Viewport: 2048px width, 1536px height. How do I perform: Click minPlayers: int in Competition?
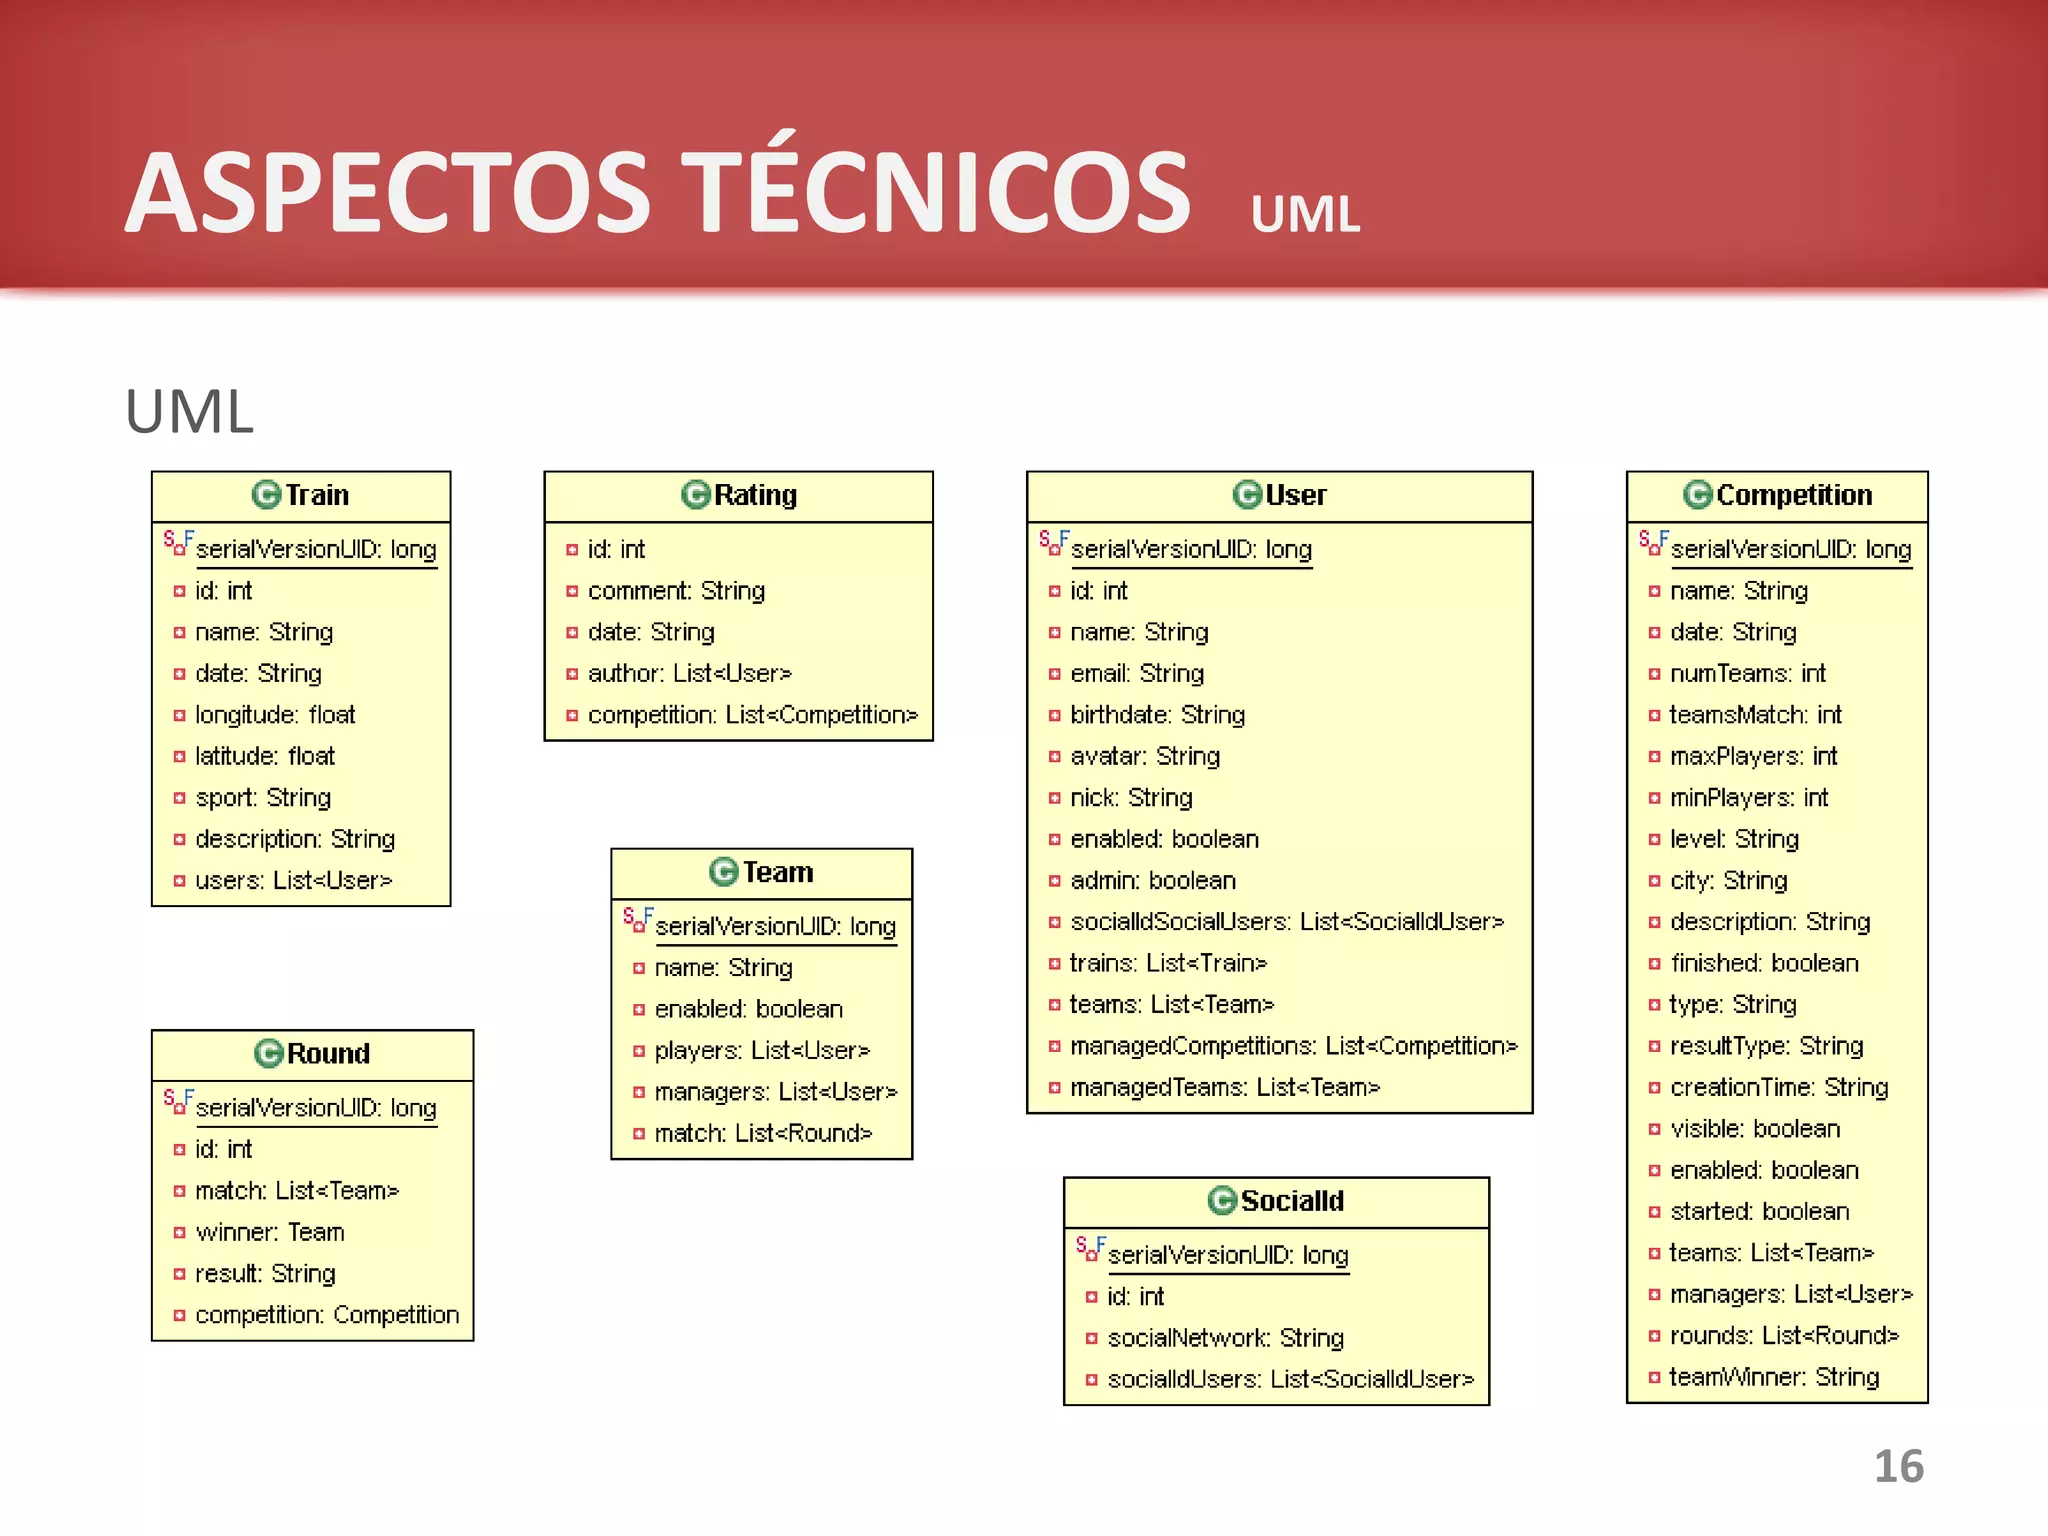coord(1749,798)
